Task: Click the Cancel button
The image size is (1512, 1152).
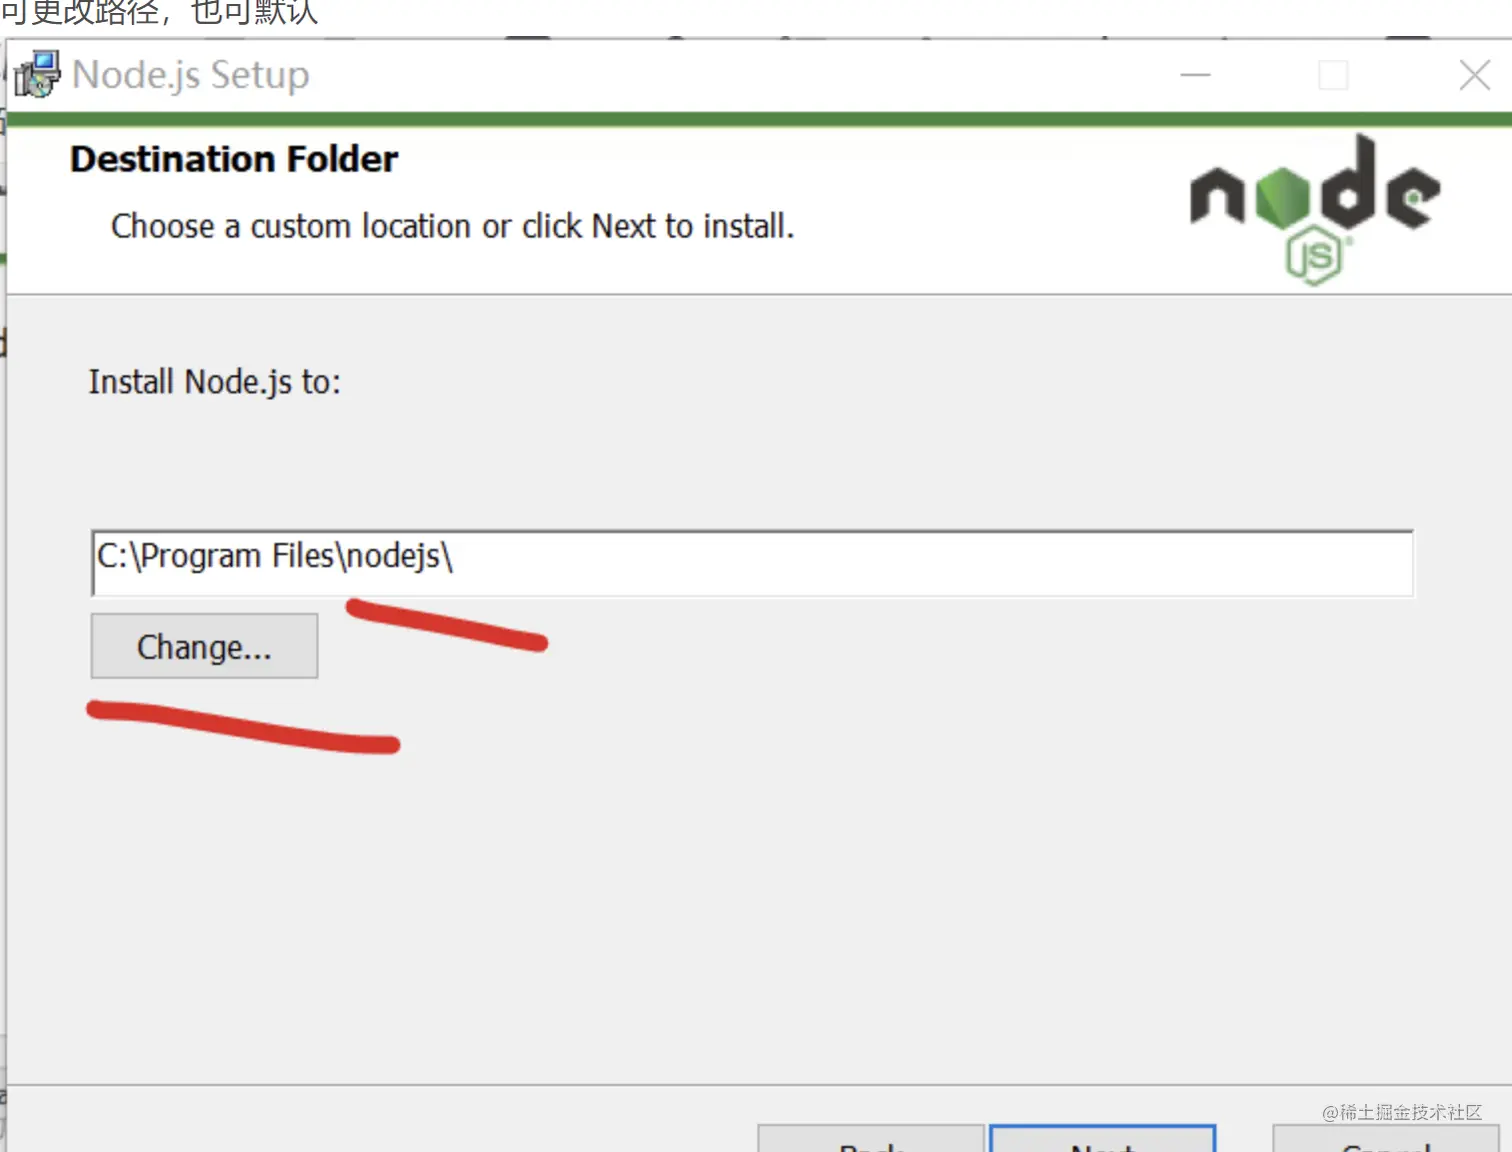Action: tap(1386, 1138)
